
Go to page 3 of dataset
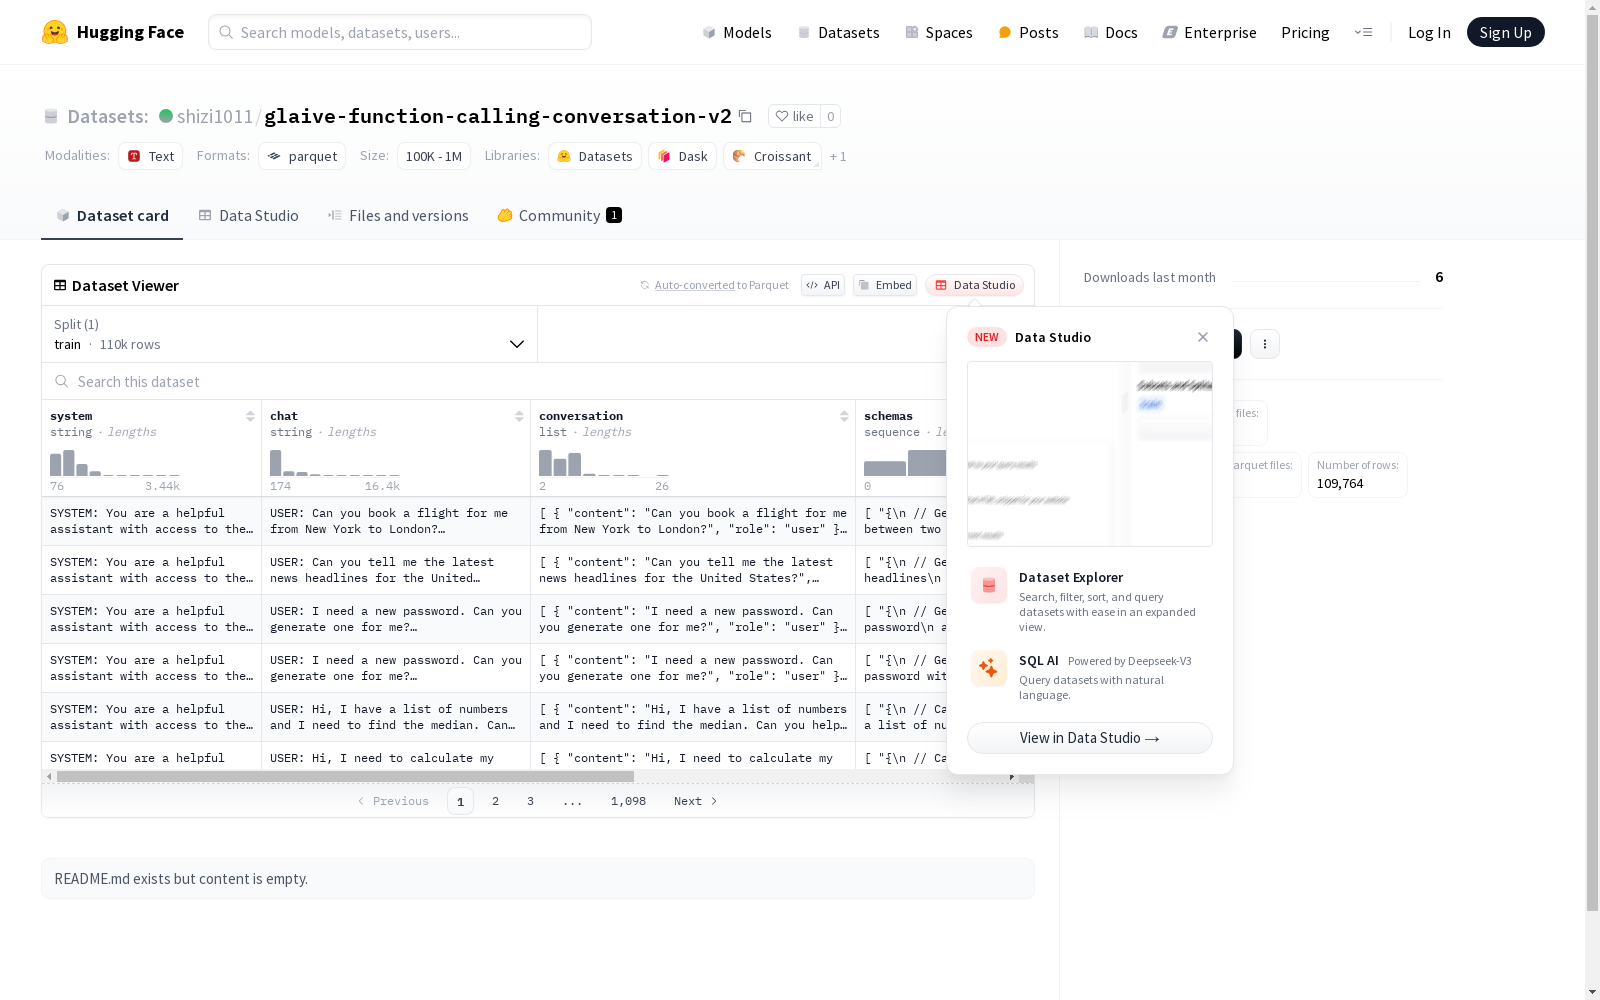tap(530, 801)
